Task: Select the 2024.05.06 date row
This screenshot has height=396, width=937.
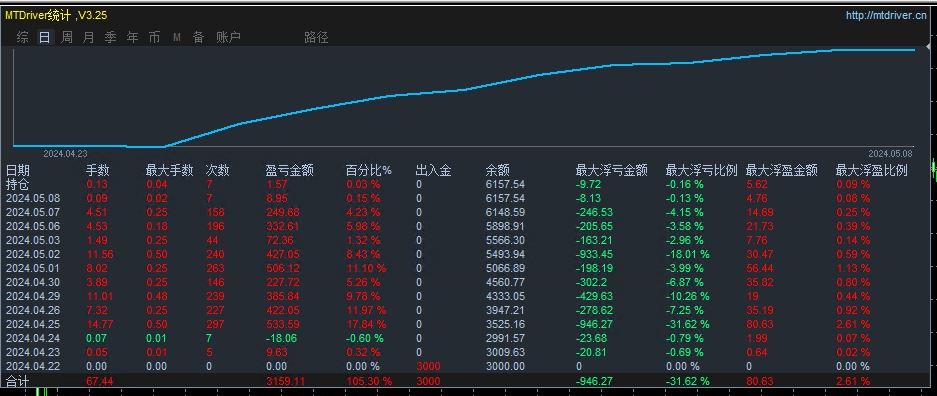Action: tap(33, 226)
